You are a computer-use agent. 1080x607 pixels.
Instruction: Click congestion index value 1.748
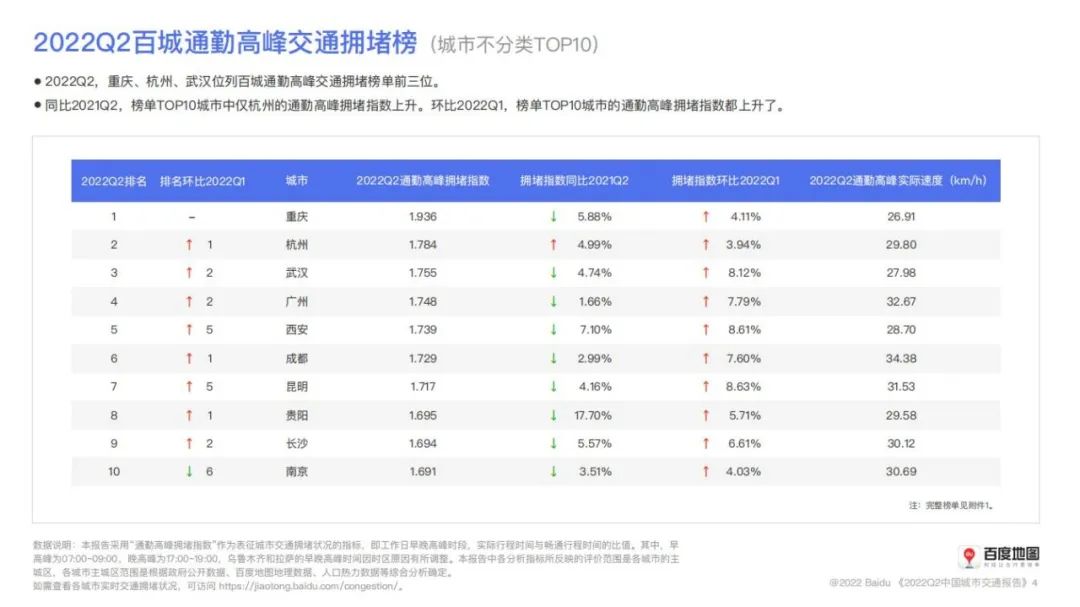pyautogui.click(x=423, y=302)
